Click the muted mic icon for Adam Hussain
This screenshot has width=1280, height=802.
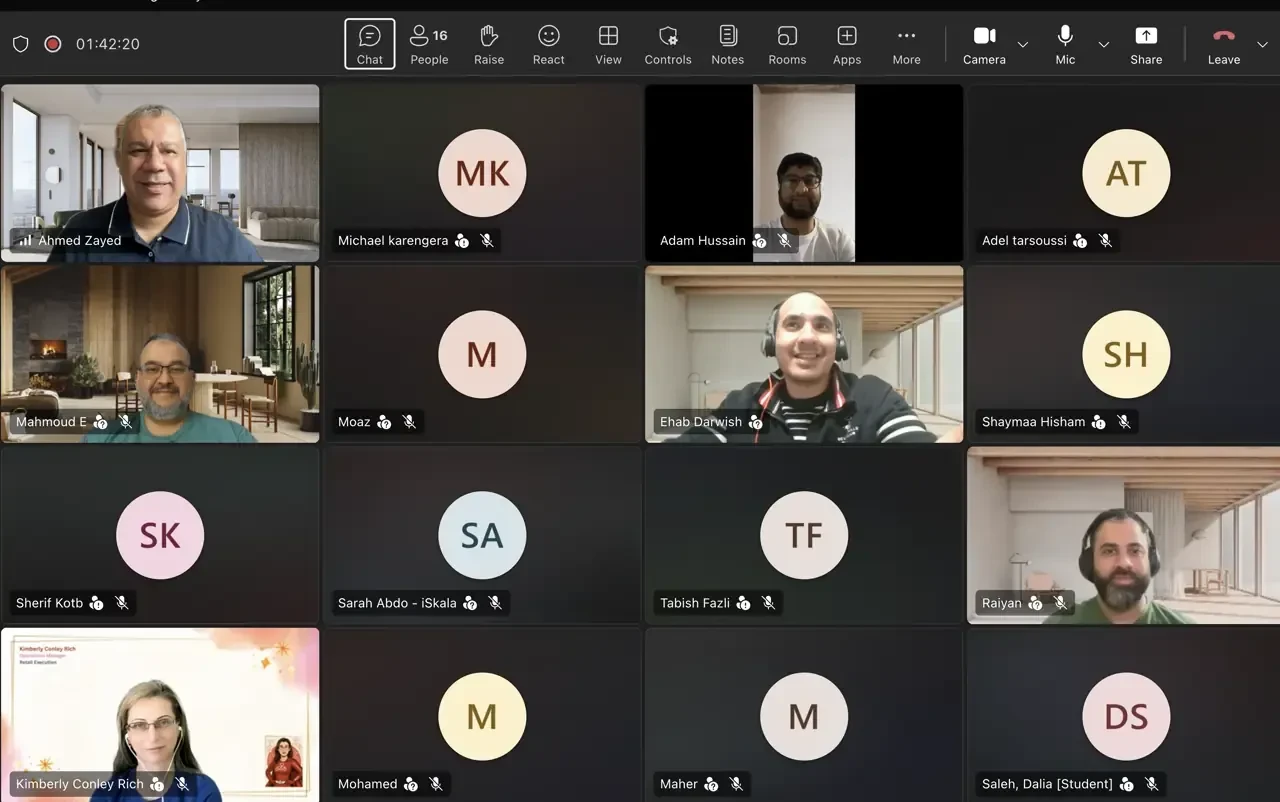click(x=785, y=241)
